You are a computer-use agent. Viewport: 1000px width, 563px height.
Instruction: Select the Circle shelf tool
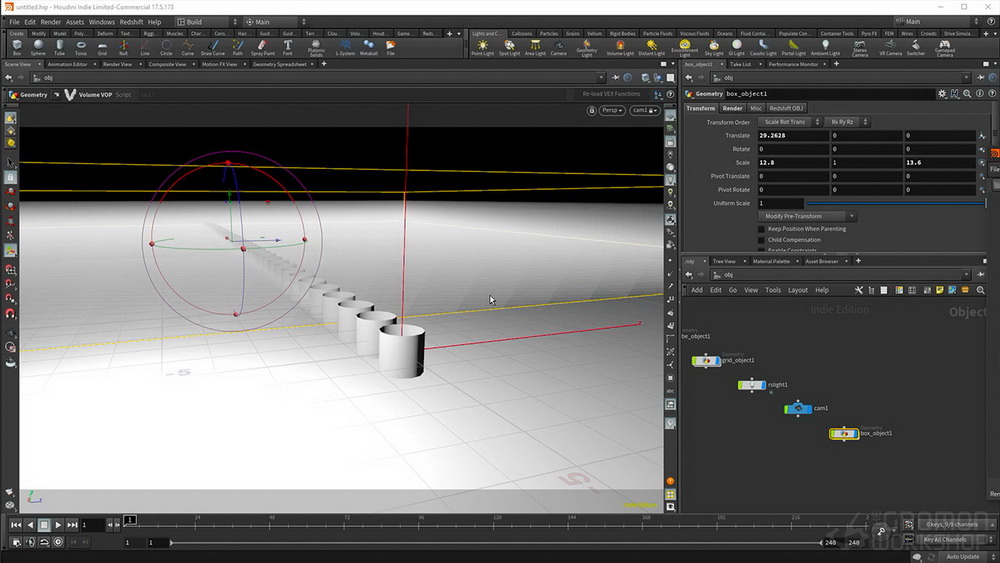point(166,48)
